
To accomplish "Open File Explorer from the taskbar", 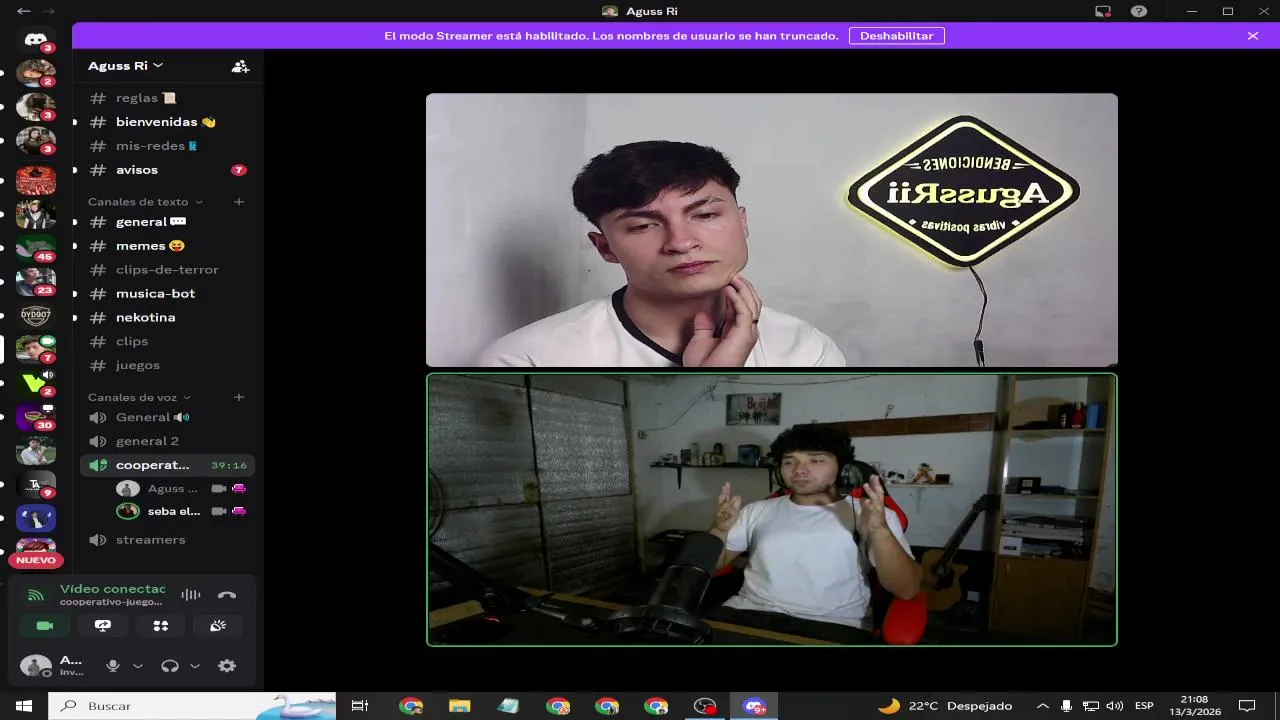I will [x=459, y=706].
